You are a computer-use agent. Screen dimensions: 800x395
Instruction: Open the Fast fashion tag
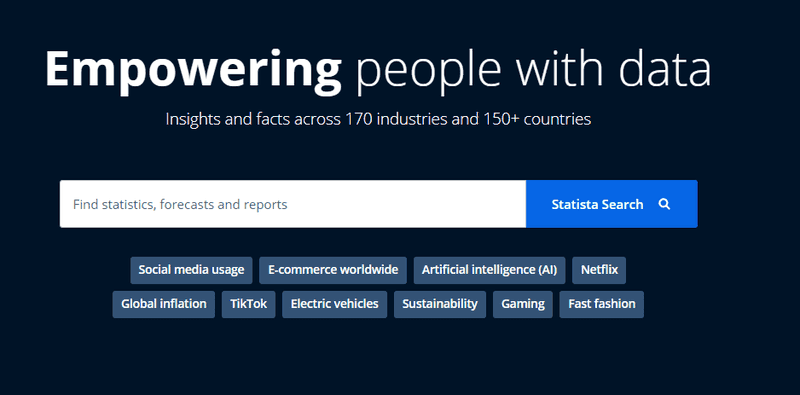point(602,304)
